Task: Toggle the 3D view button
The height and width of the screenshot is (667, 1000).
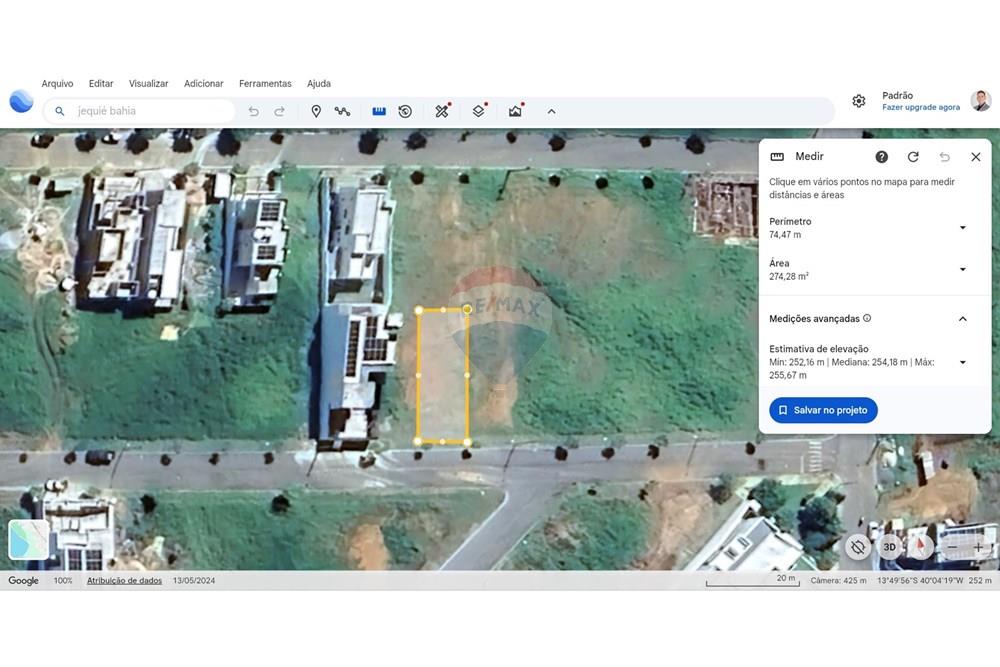Action: 889,547
